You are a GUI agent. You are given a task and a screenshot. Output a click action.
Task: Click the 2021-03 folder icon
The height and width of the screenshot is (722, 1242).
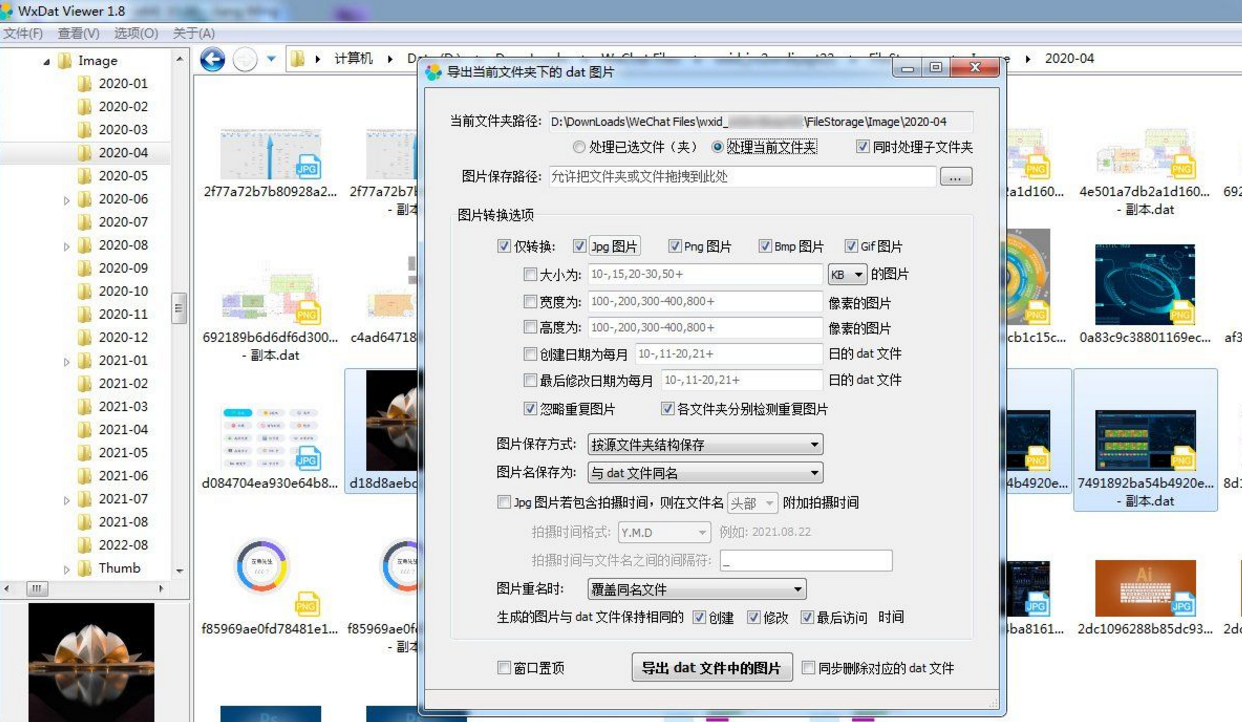(x=85, y=407)
